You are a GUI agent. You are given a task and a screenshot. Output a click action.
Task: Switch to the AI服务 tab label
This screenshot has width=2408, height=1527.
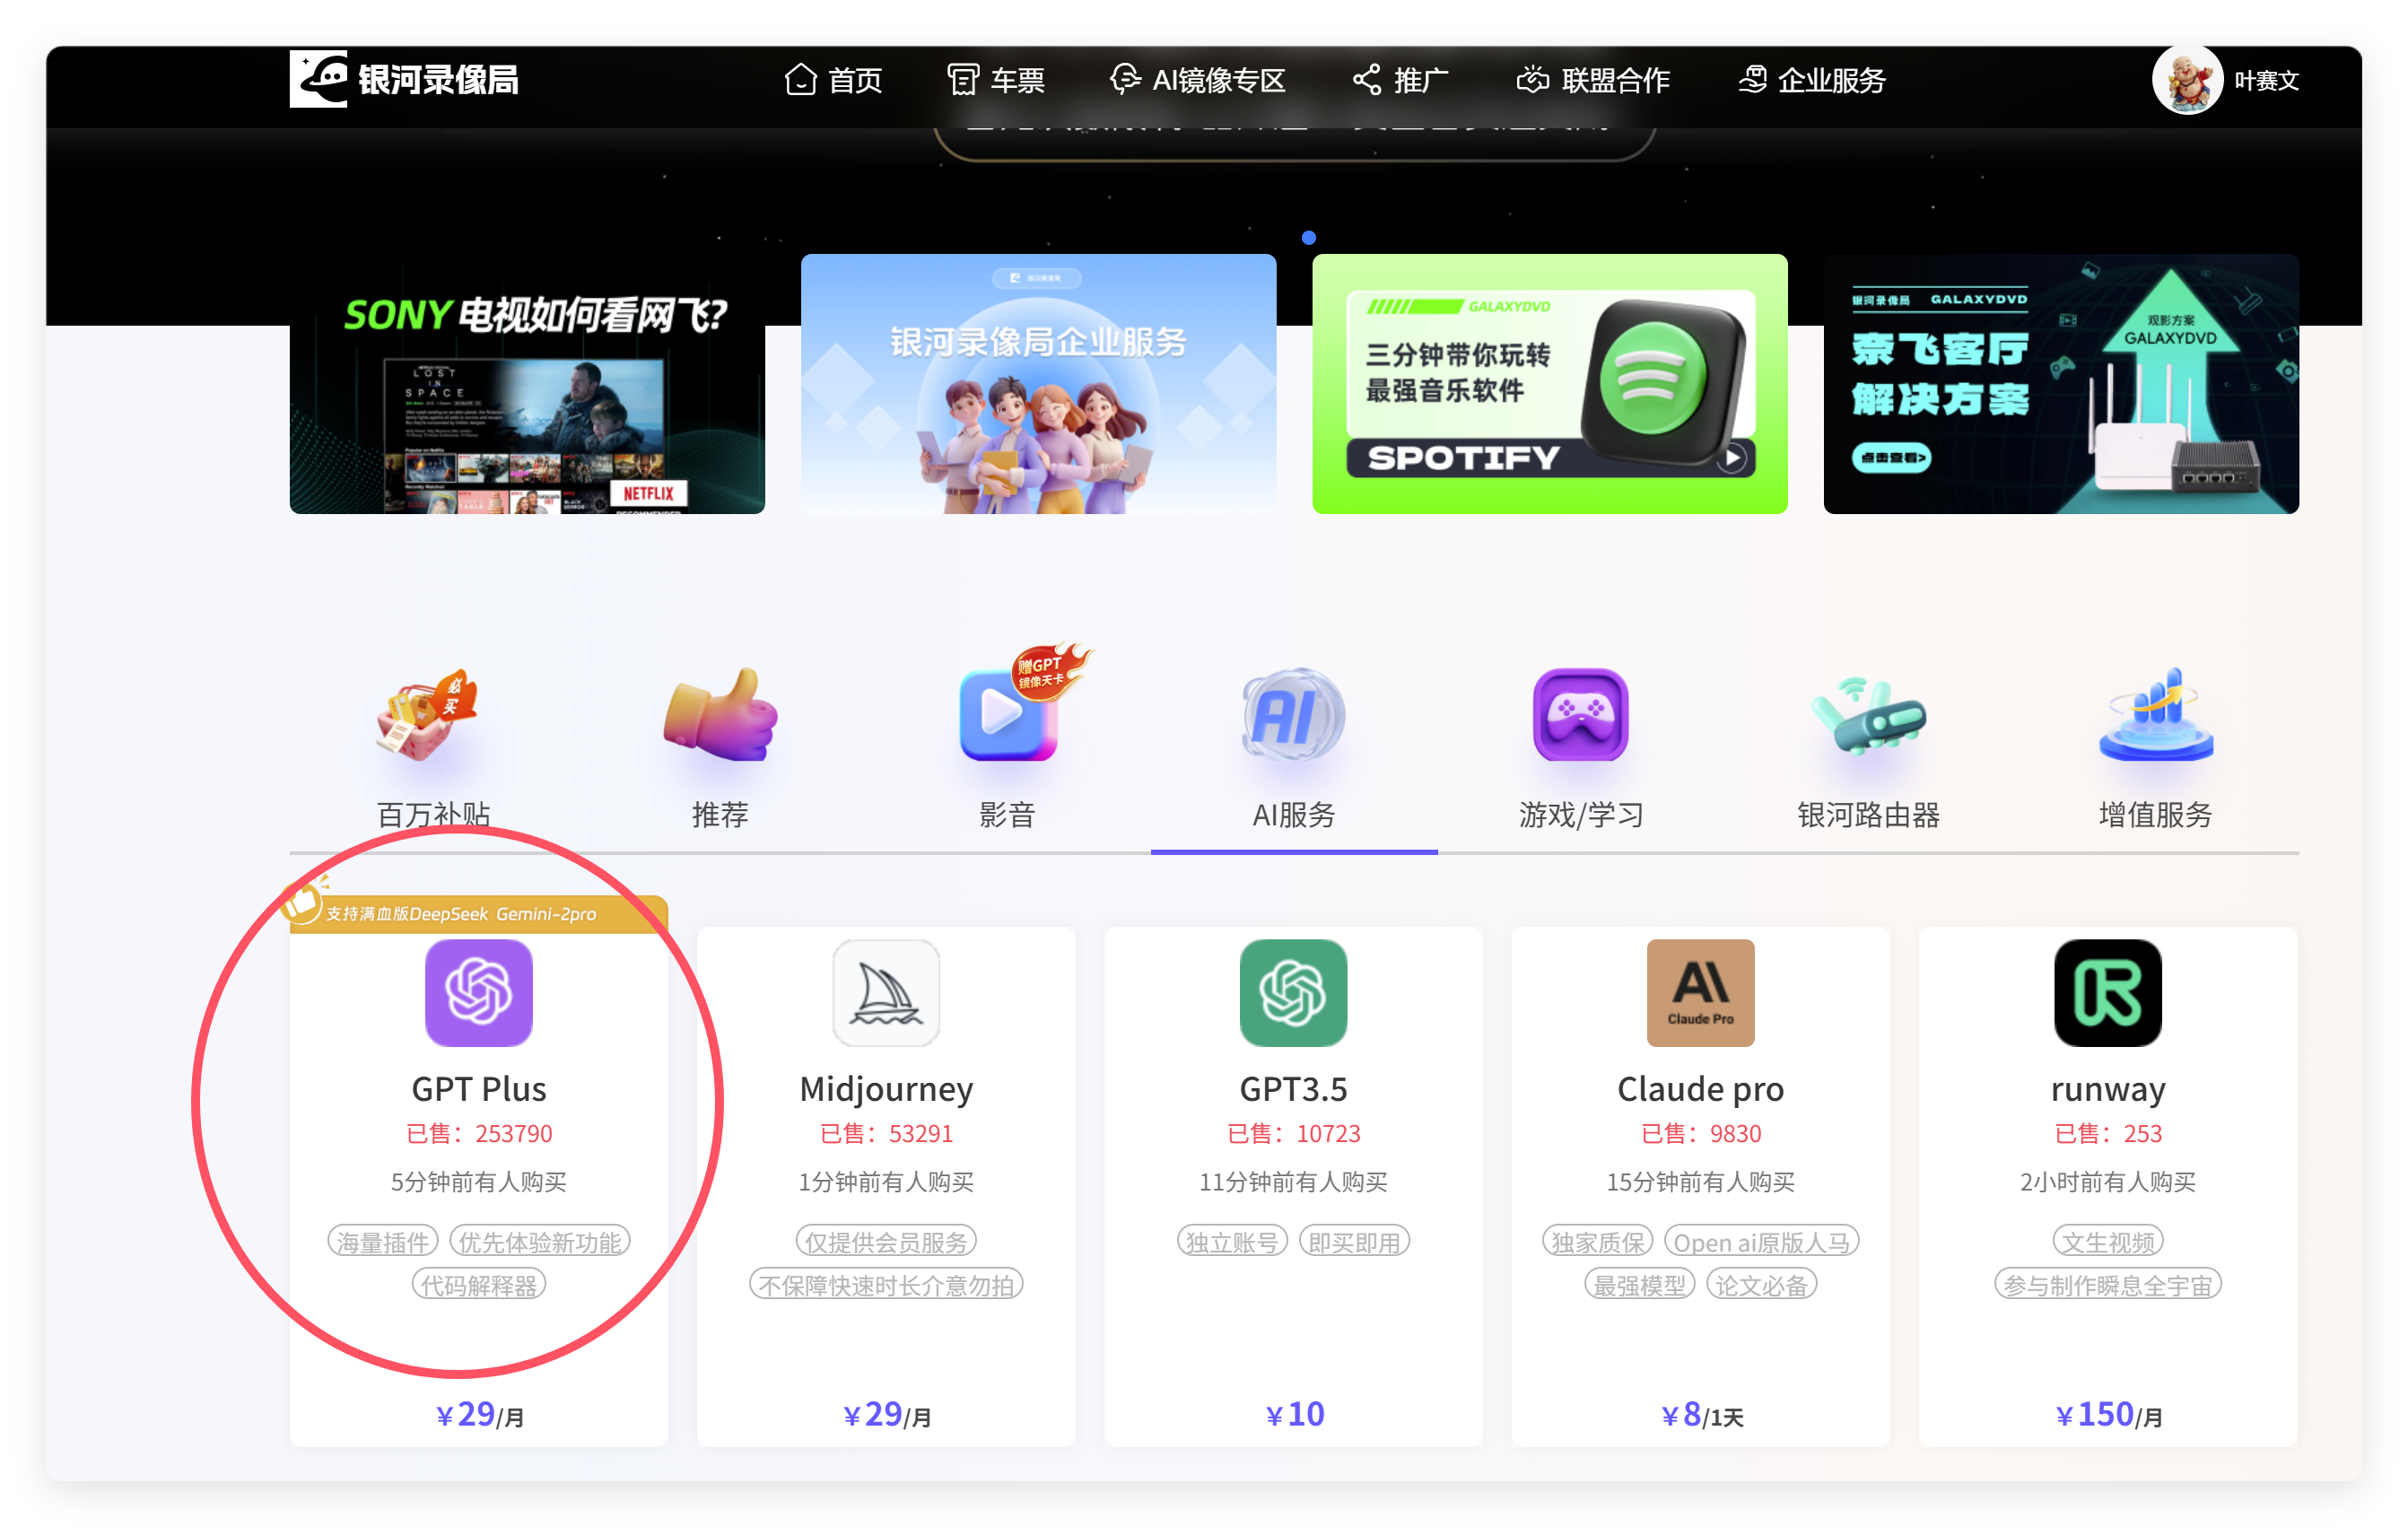pyautogui.click(x=1294, y=815)
